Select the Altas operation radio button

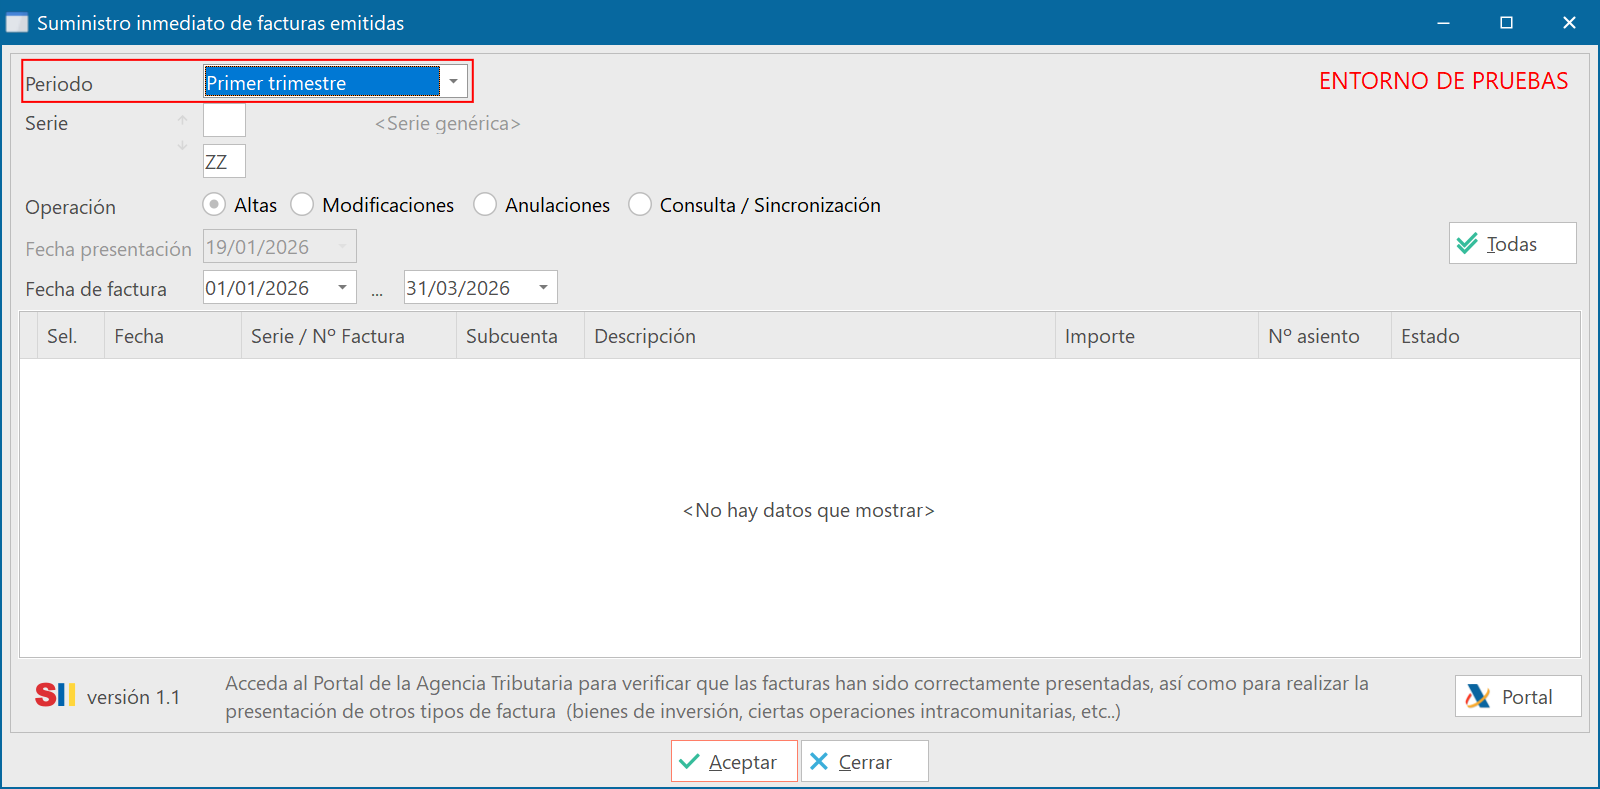pyautogui.click(x=214, y=205)
